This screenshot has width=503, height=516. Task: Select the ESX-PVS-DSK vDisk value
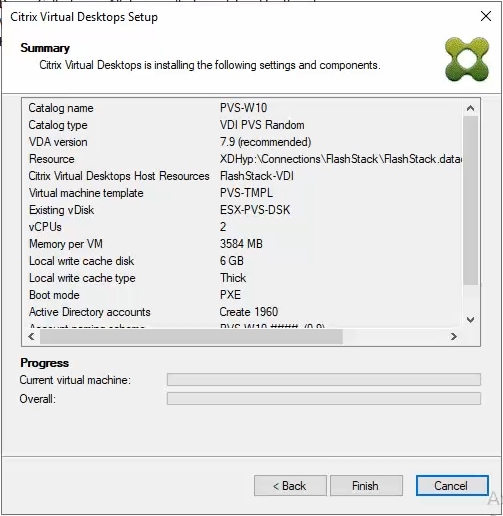pyautogui.click(x=255, y=210)
